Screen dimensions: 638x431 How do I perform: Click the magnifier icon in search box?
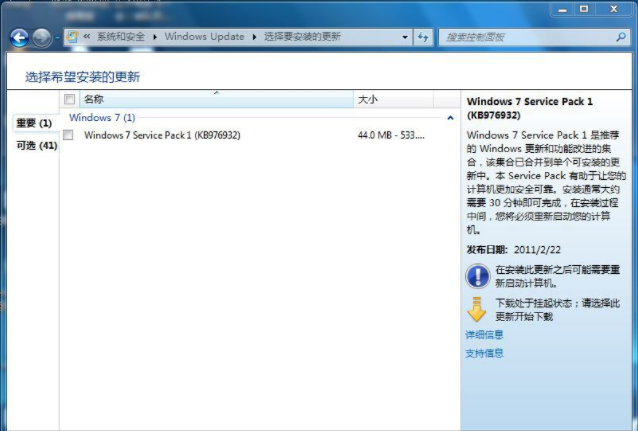click(x=623, y=37)
